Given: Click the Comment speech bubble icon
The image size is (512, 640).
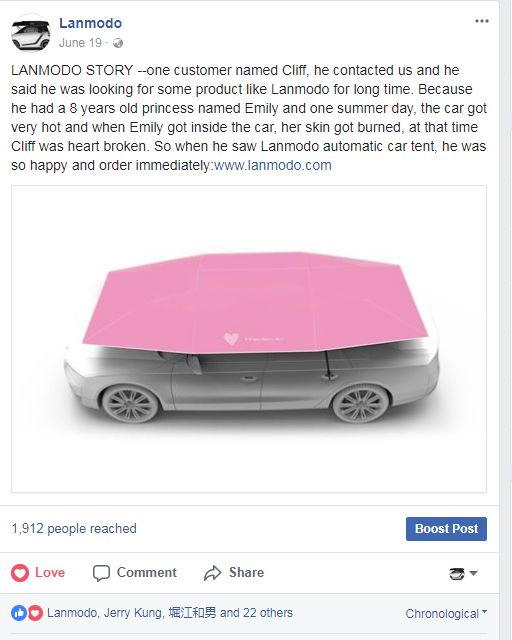Looking at the screenshot, I should pos(101,573).
